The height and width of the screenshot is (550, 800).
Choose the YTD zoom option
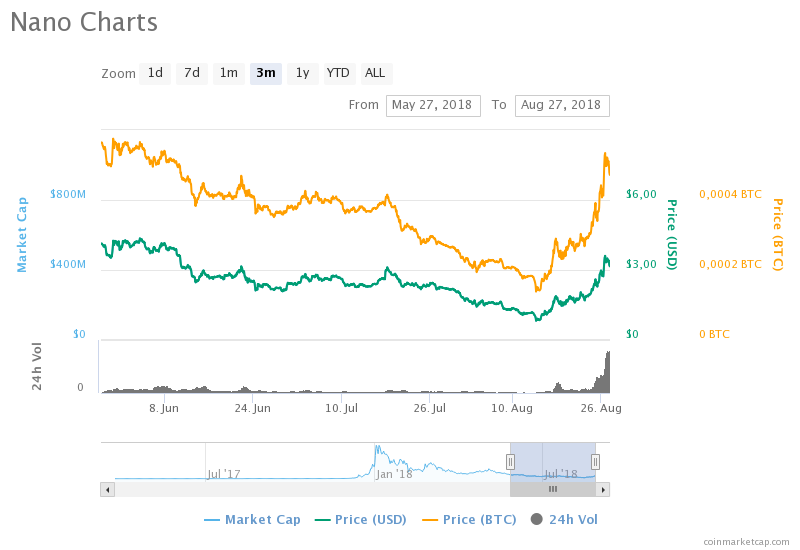coord(338,73)
